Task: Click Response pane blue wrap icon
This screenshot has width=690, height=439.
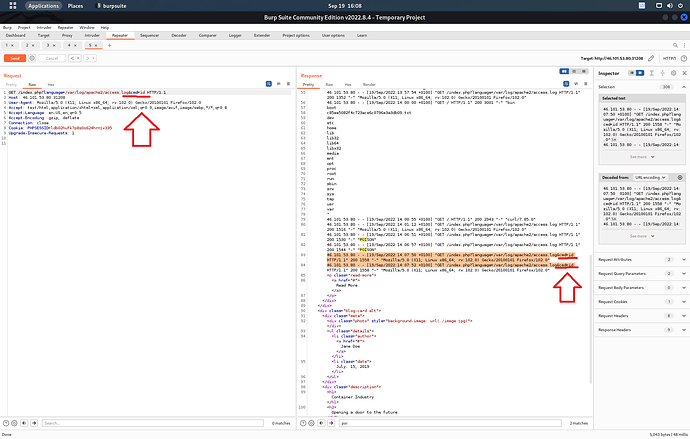Action: [x=566, y=84]
